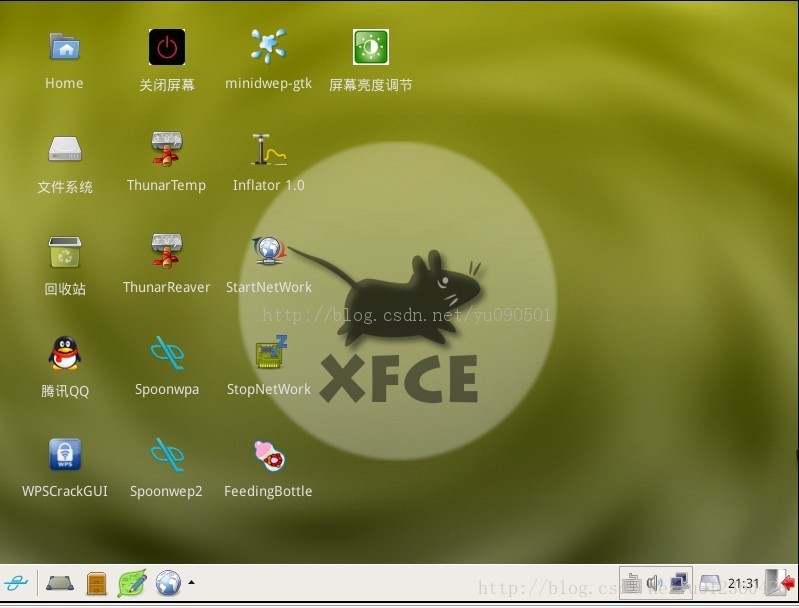Click the StopNetWork icon
This screenshot has height=608, width=799.
271,352
